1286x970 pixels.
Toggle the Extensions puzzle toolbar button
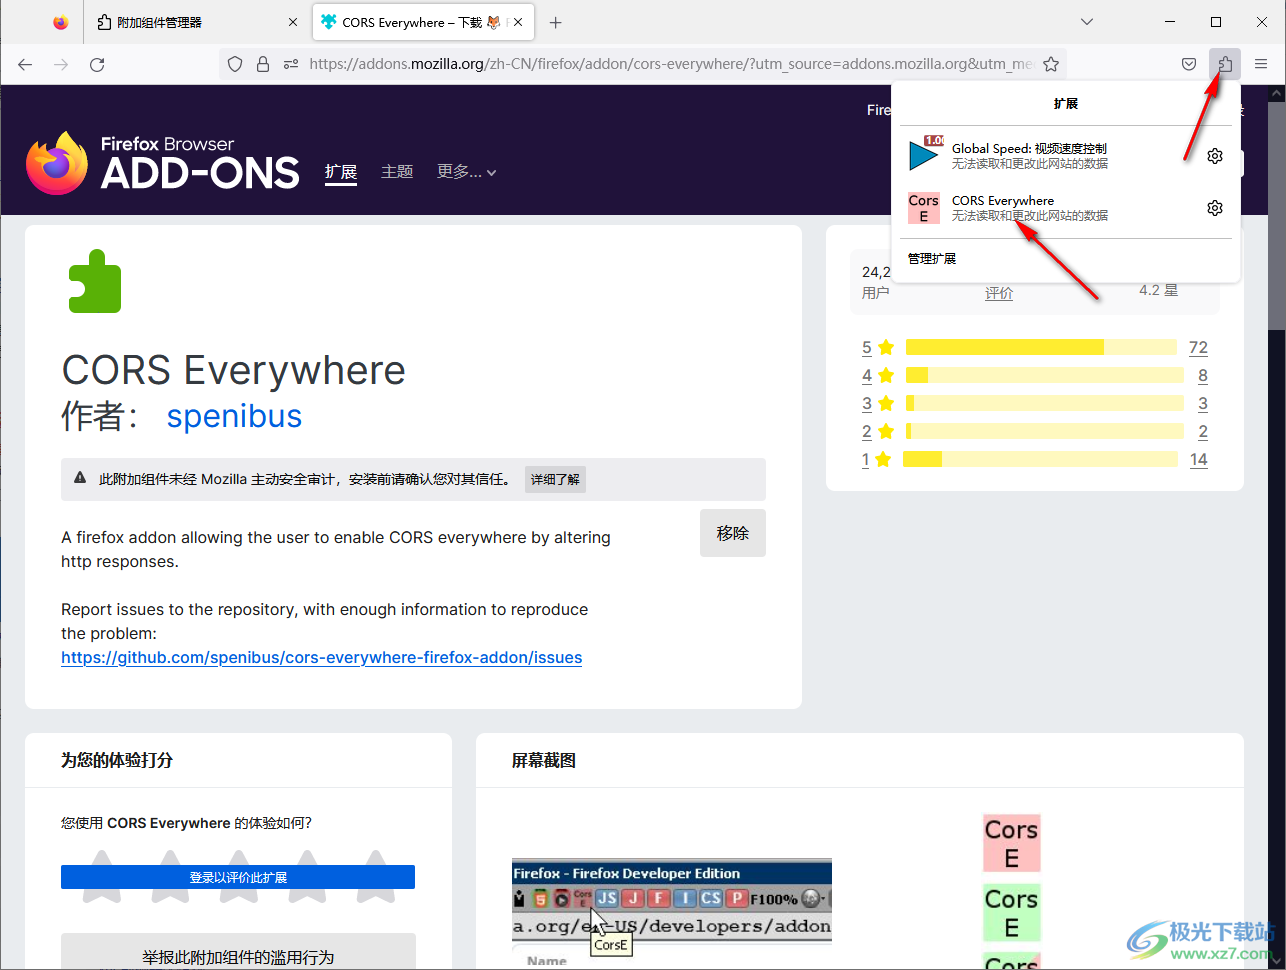(1225, 64)
